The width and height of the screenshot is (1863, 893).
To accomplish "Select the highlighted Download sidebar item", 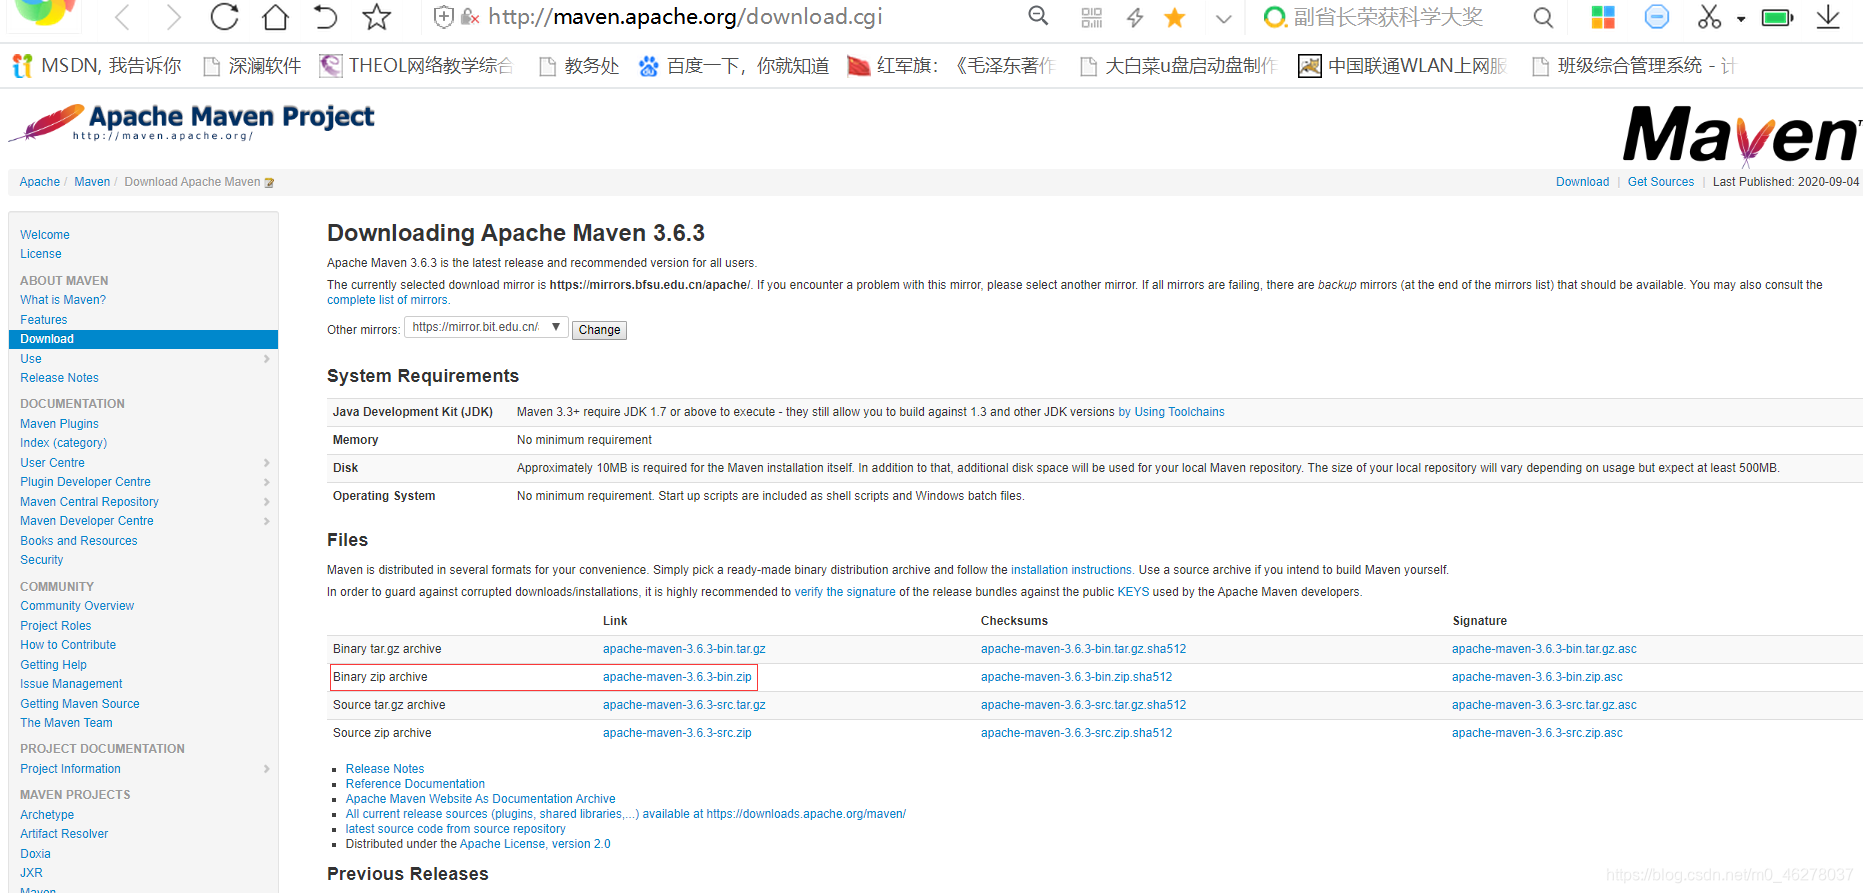I will point(143,339).
